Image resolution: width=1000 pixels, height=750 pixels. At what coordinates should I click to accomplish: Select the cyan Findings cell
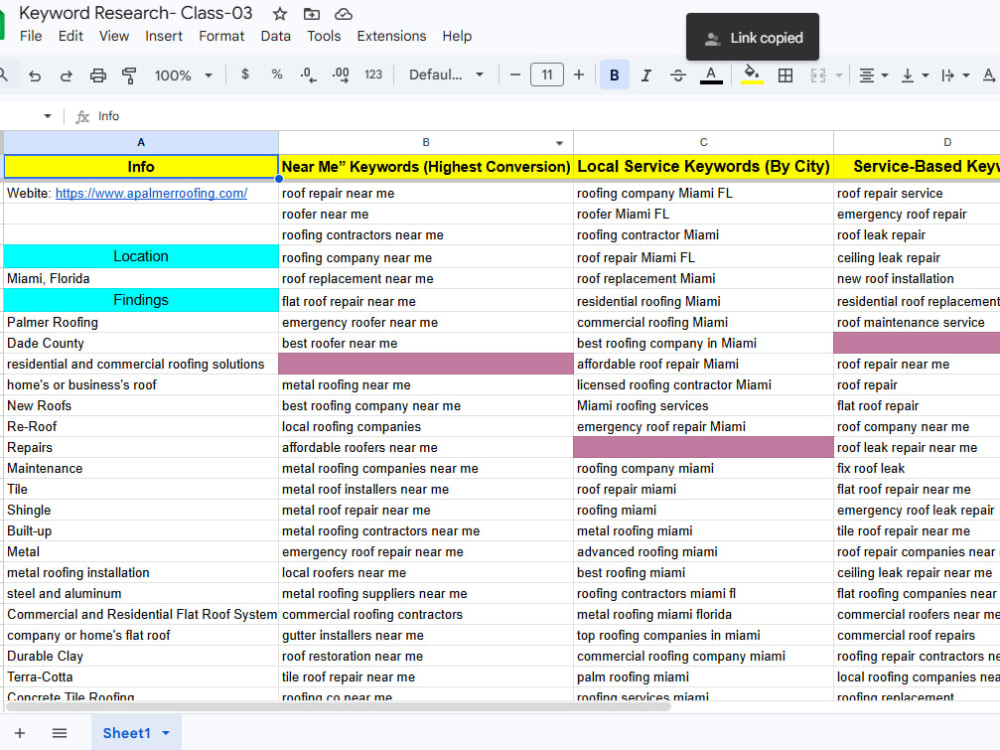tap(141, 300)
